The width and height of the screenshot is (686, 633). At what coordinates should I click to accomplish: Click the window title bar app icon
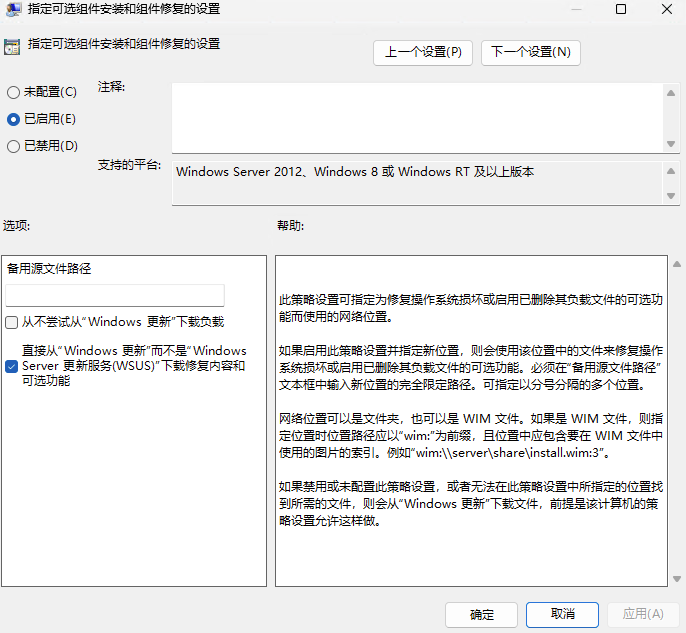point(13,9)
